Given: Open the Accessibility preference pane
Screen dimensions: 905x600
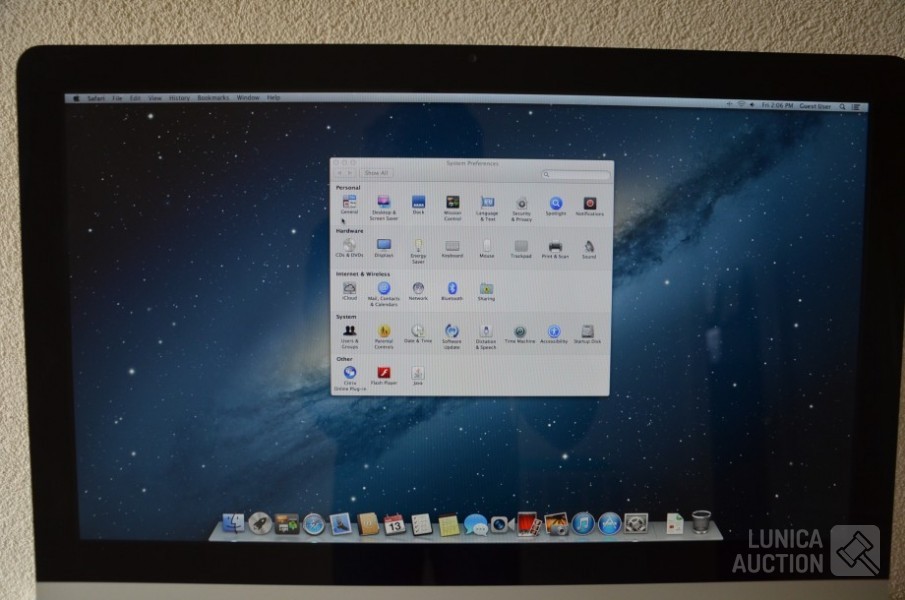Looking at the screenshot, I should click(554, 334).
